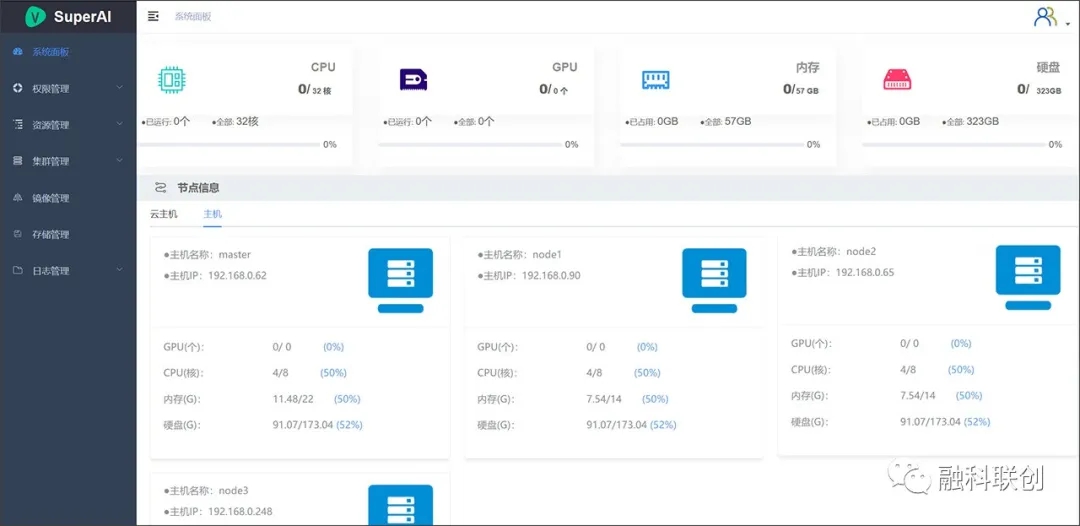1080x526 pixels.
Task: Click the GPU card icon
Action: tap(413, 80)
